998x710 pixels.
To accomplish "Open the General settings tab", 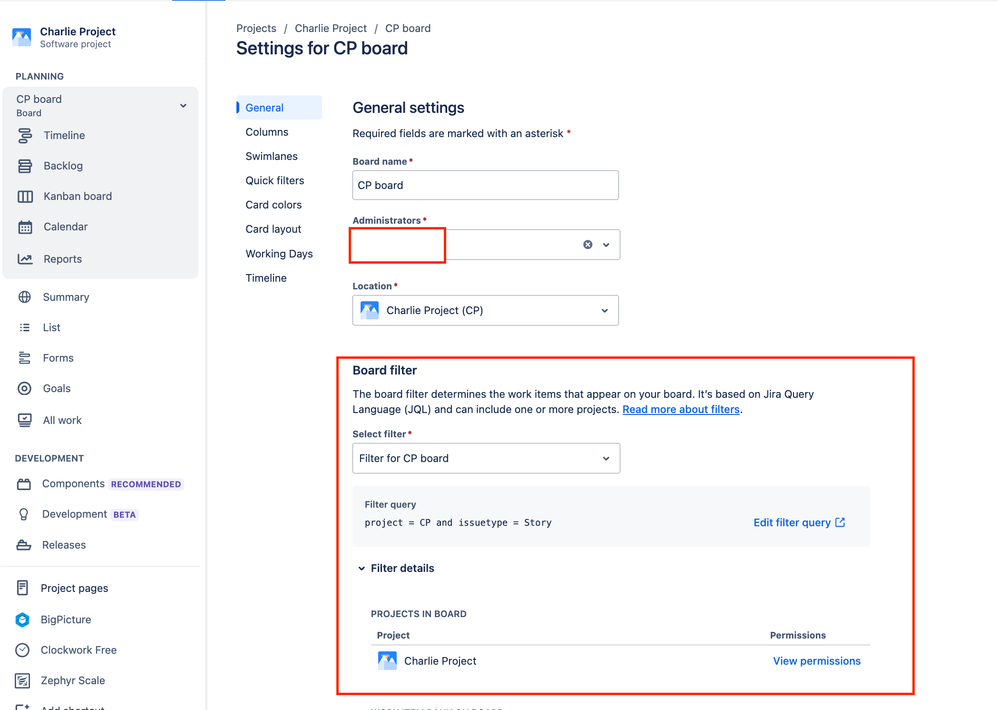I will coord(279,108).
